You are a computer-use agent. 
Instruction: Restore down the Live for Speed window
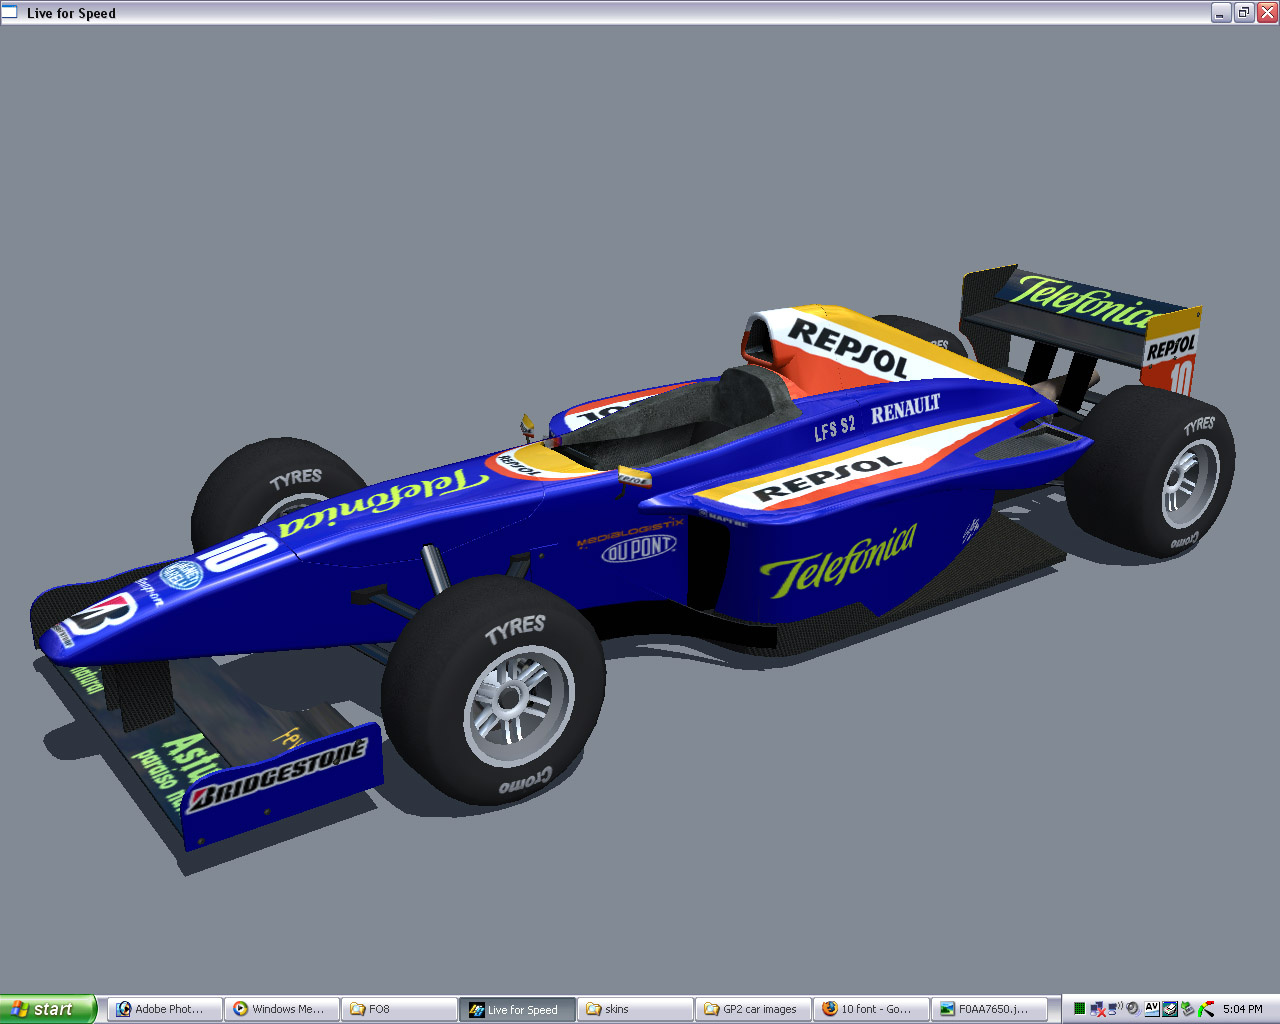click(1244, 12)
